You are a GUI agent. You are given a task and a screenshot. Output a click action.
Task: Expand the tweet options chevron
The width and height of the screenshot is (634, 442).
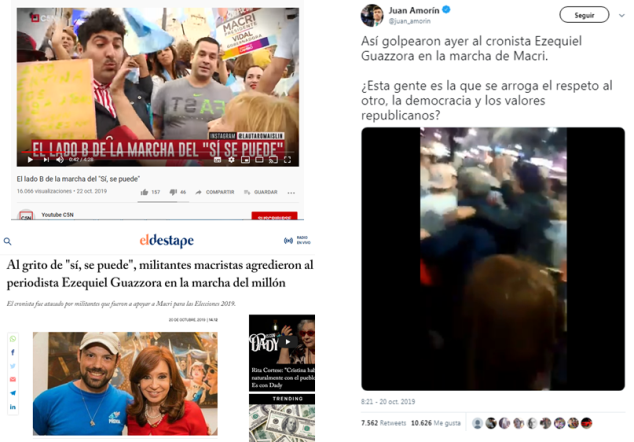click(622, 15)
